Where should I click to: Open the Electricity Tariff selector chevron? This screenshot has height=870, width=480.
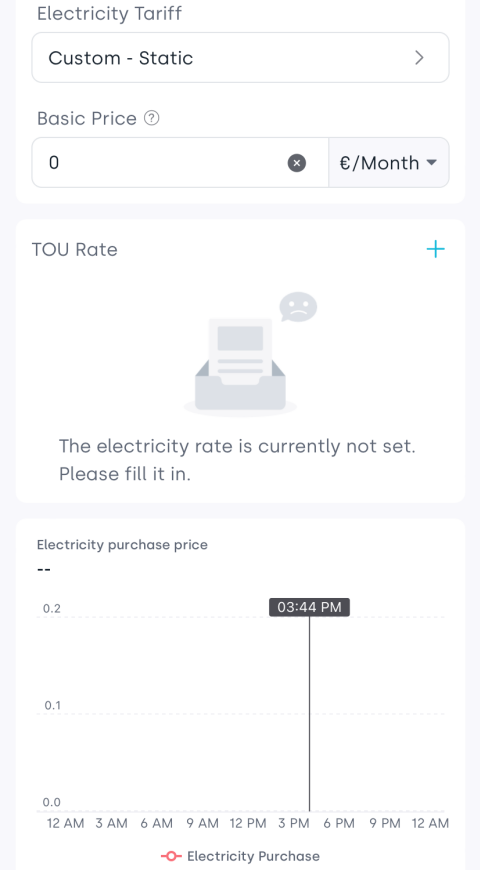pos(420,58)
